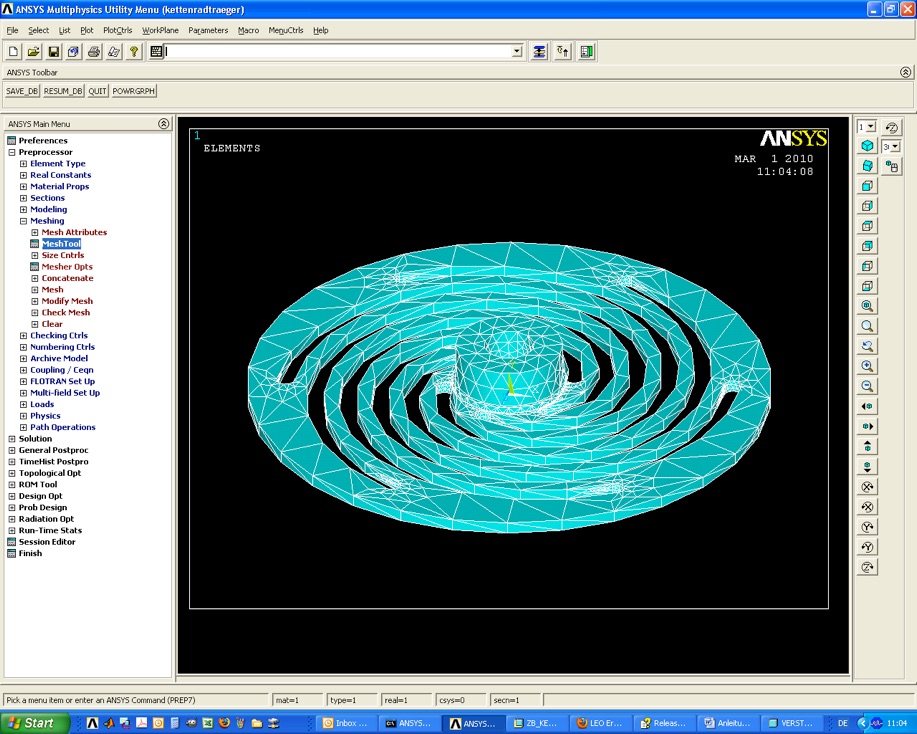Open the Windows Start button
The height and width of the screenshot is (734, 917).
pos(34,723)
